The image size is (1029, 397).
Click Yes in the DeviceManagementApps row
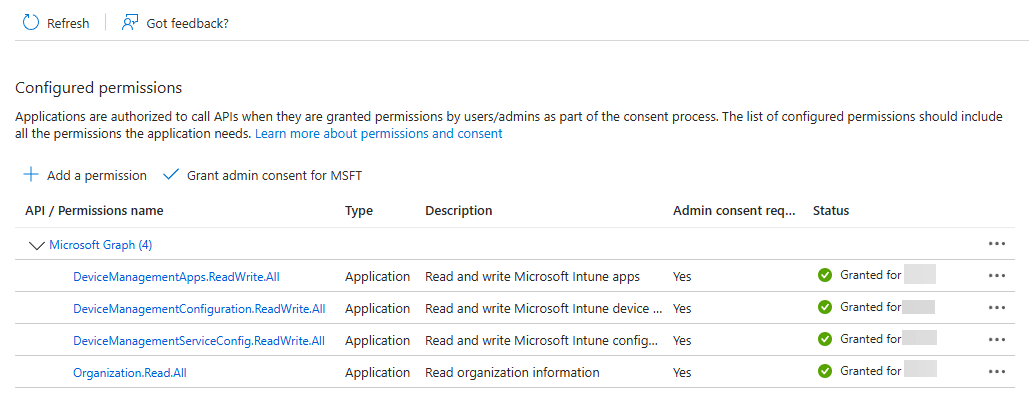point(682,277)
